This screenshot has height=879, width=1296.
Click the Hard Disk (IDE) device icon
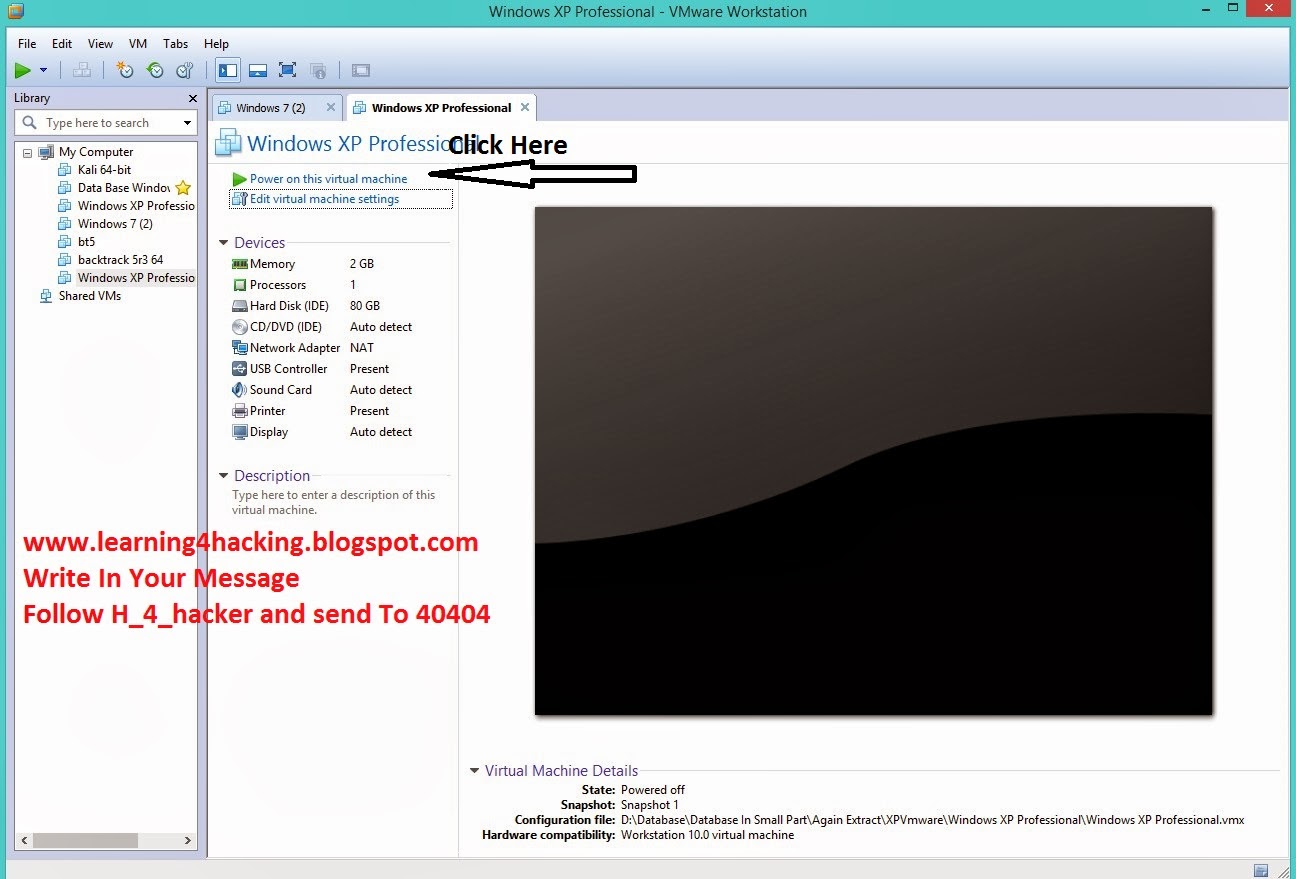[239, 306]
